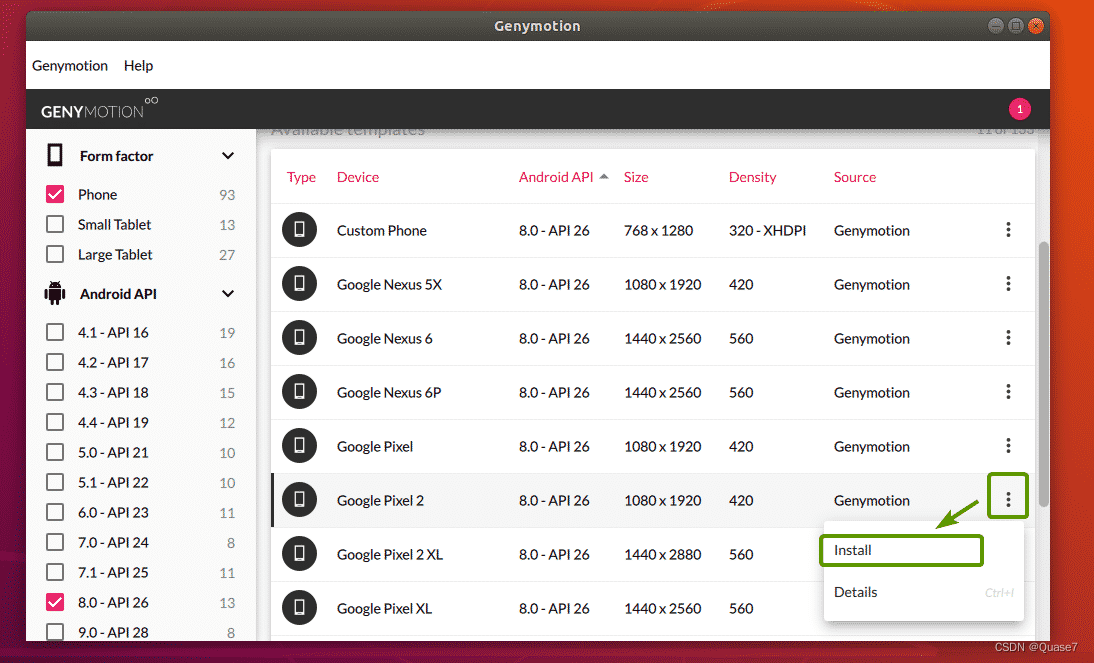Click the template list vertical scrollbar
This screenshot has width=1094, height=663.
coord(1044,374)
